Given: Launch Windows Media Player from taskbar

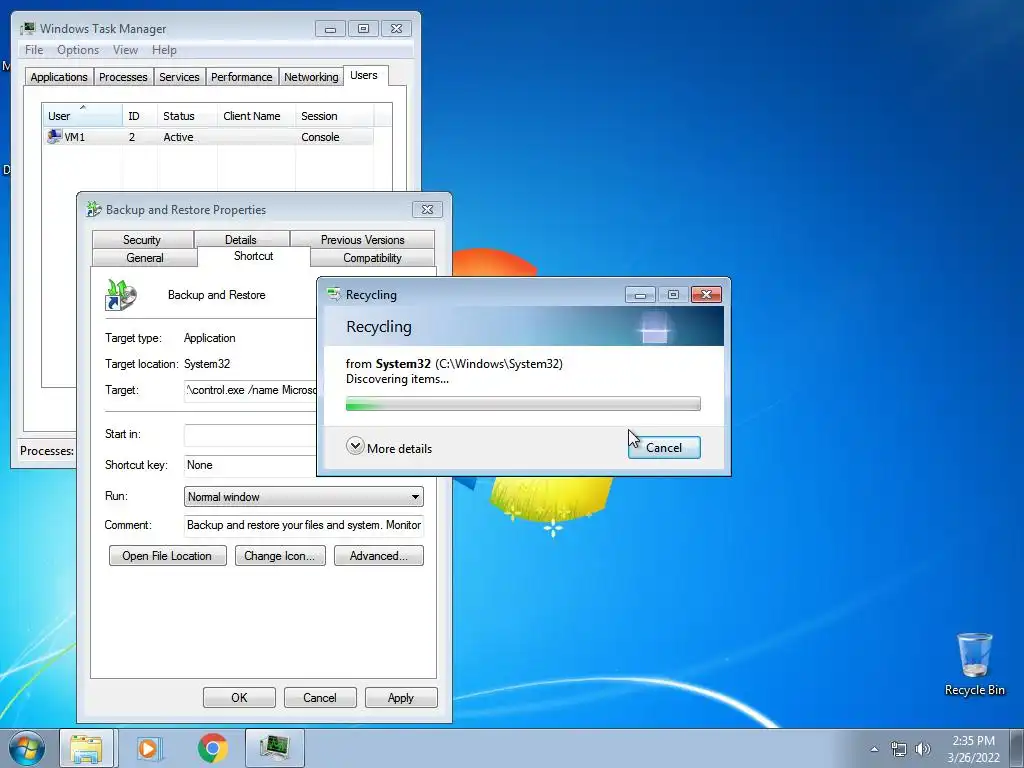Looking at the screenshot, I should point(148,748).
